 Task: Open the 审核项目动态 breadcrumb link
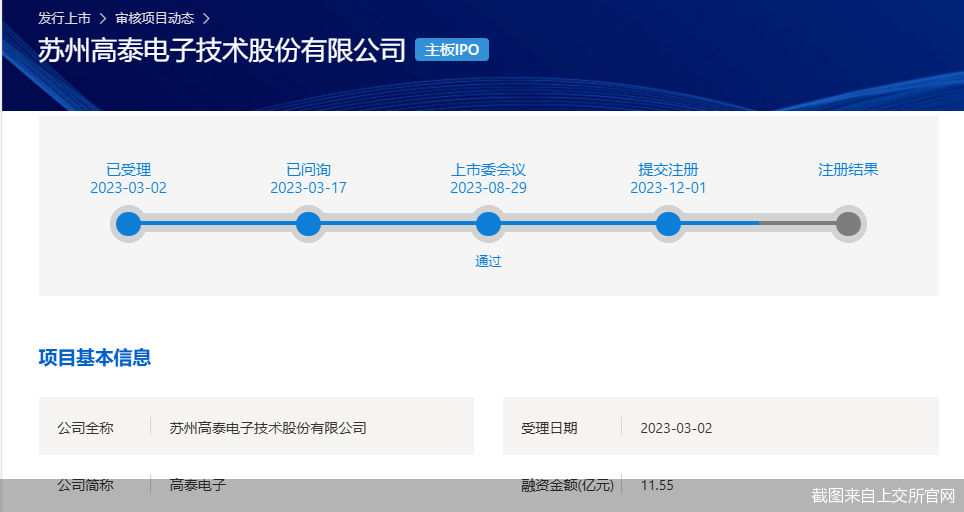pos(155,18)
